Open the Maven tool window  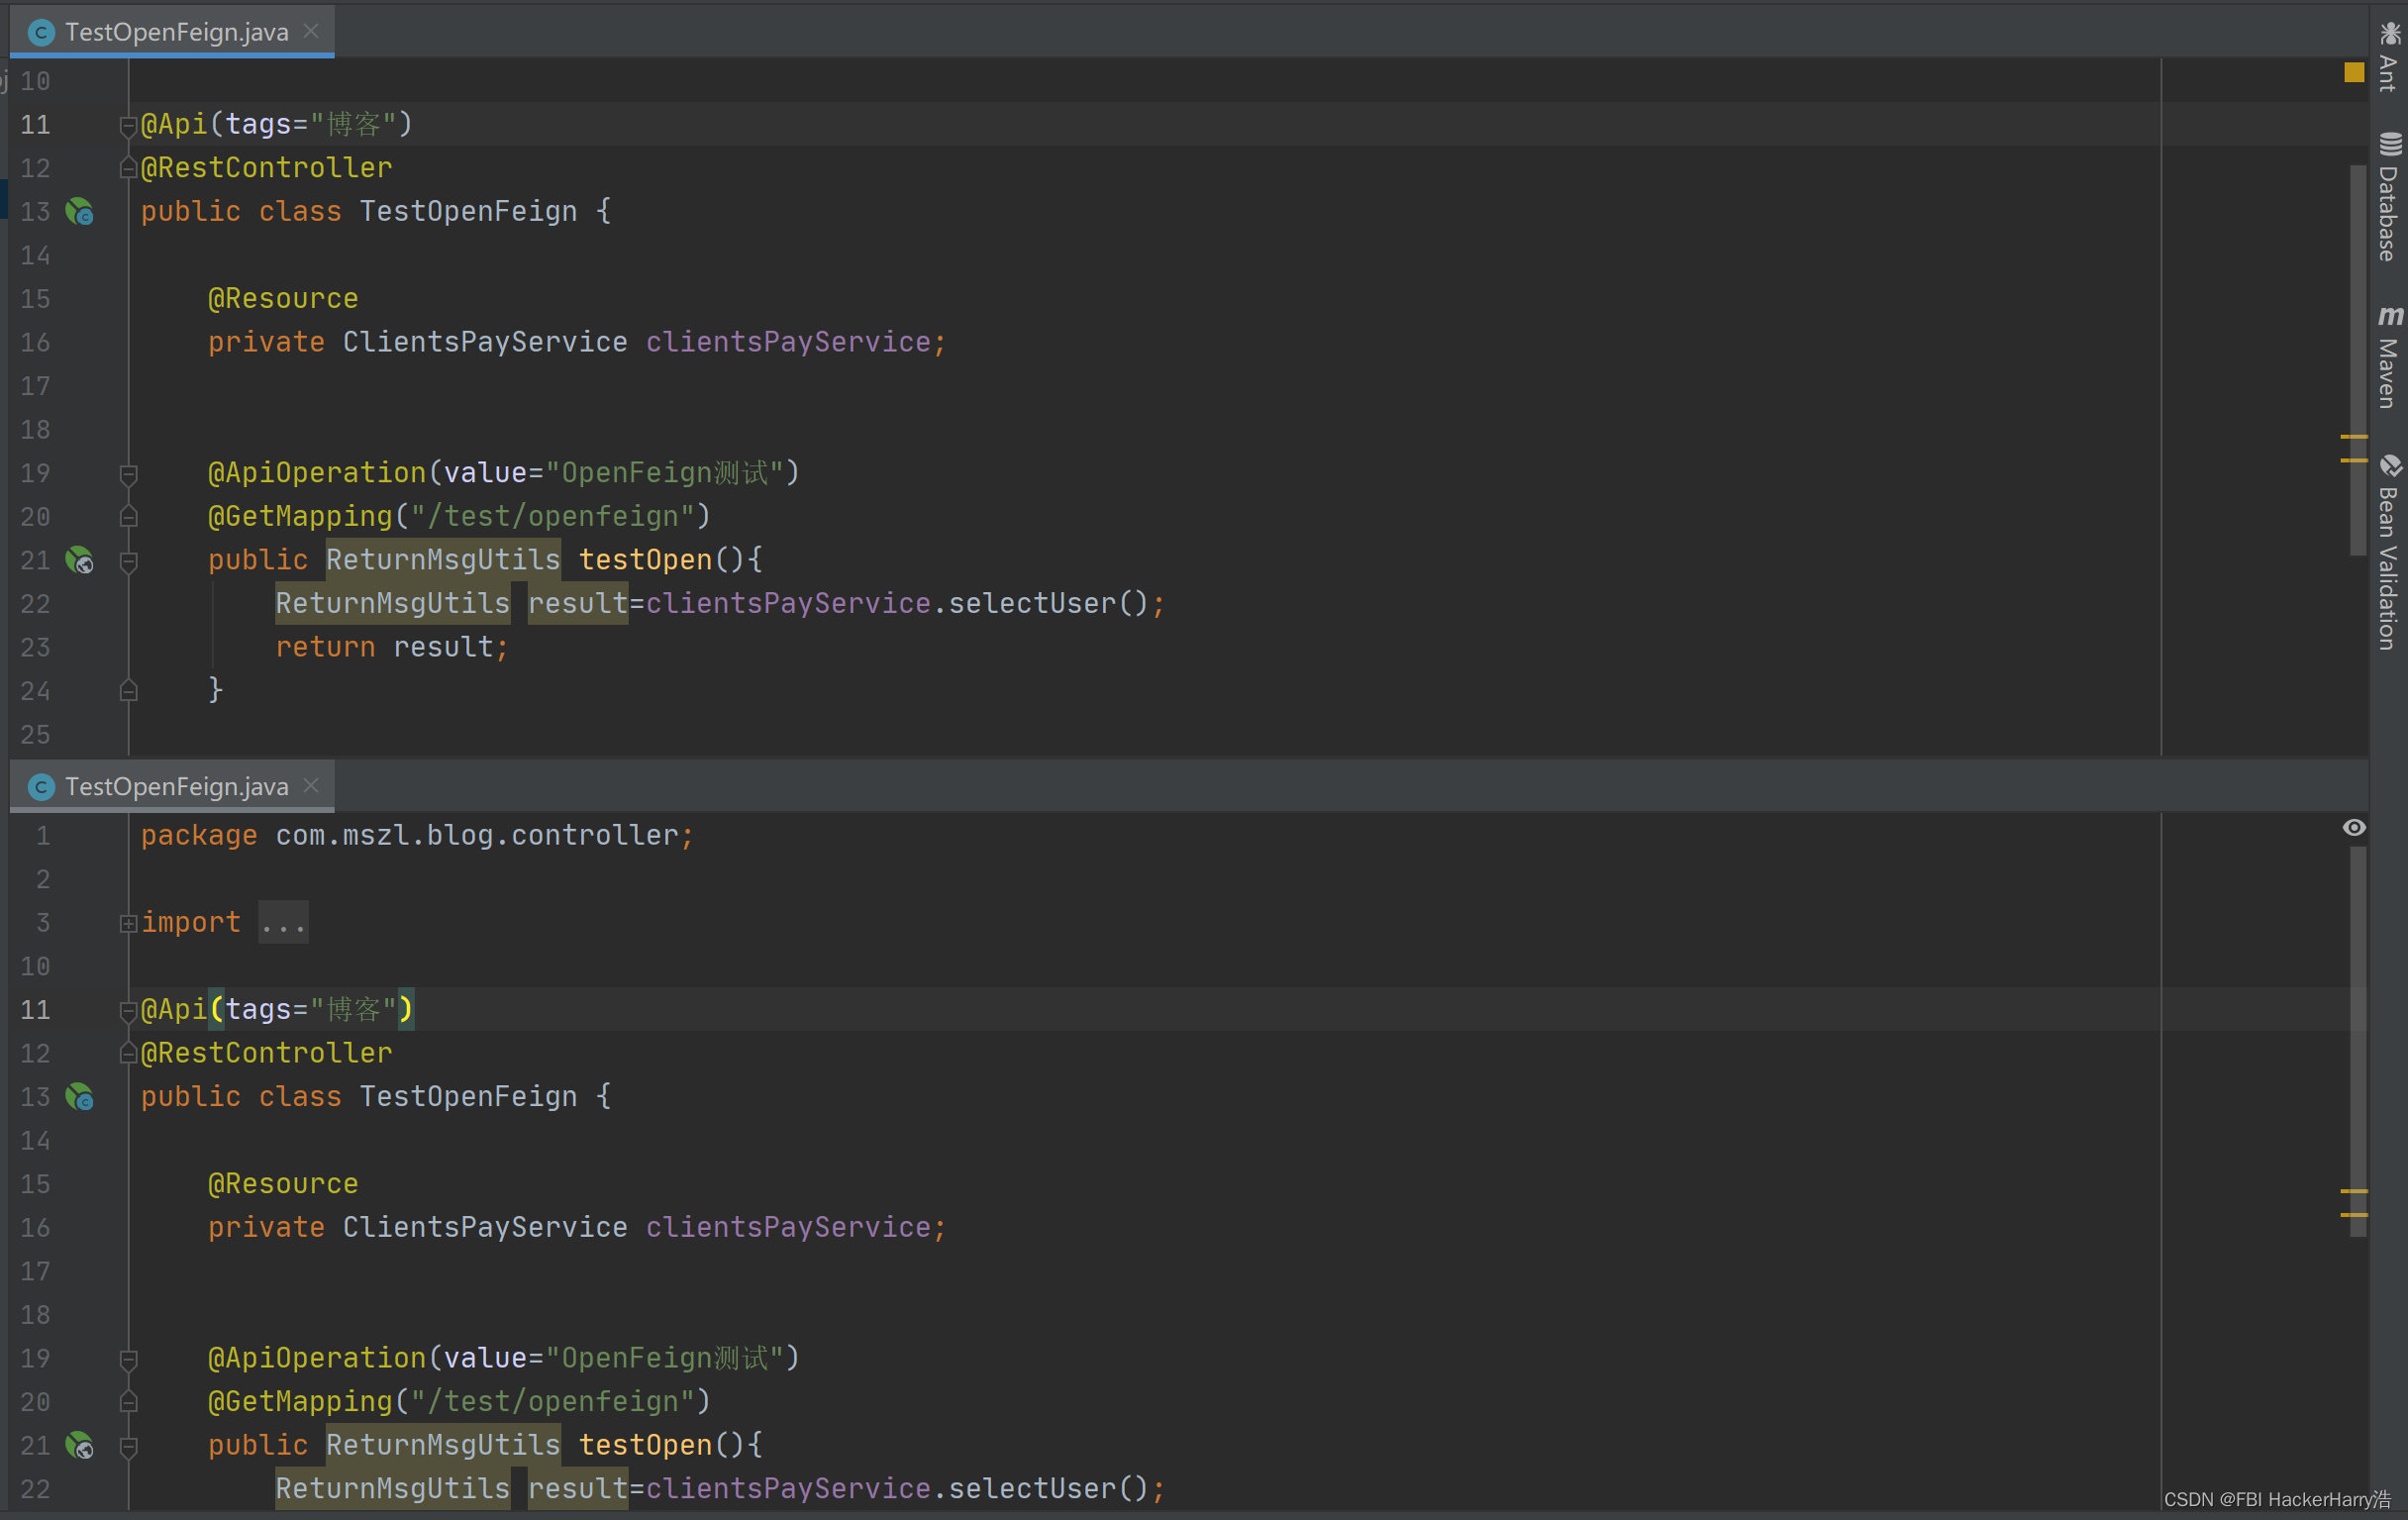pos(2389,357)
